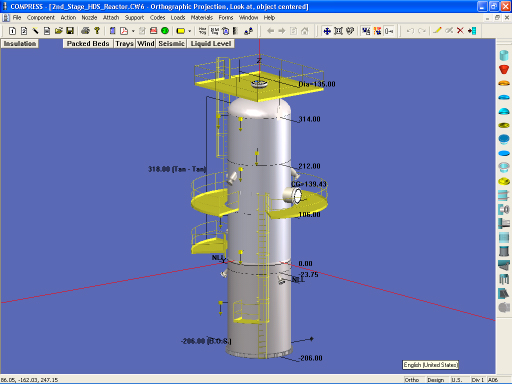
Task: Open file with the folder icon
Action: tap(58, 31)
